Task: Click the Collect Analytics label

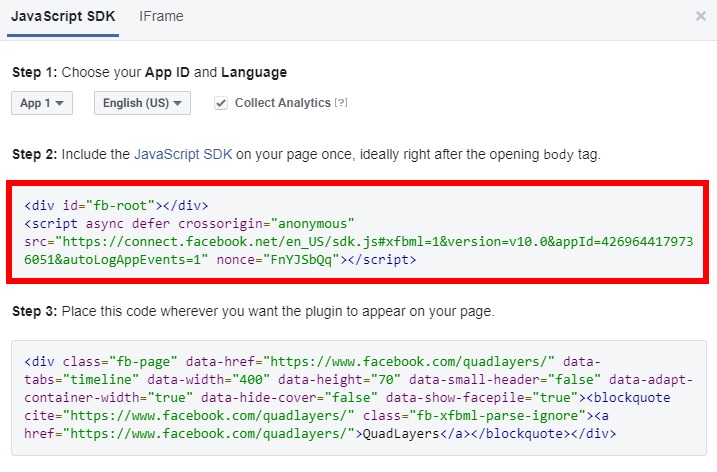Action: pyautogui.click(x=283, y=103)
